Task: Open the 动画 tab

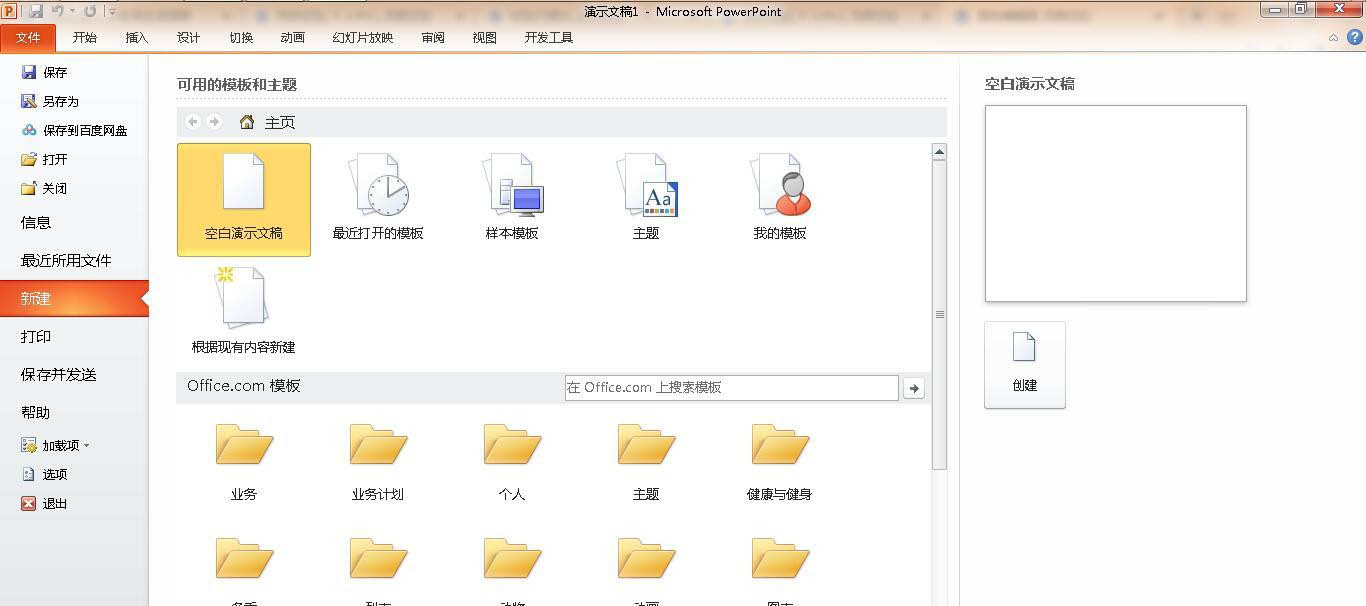Action: point(293,38)
